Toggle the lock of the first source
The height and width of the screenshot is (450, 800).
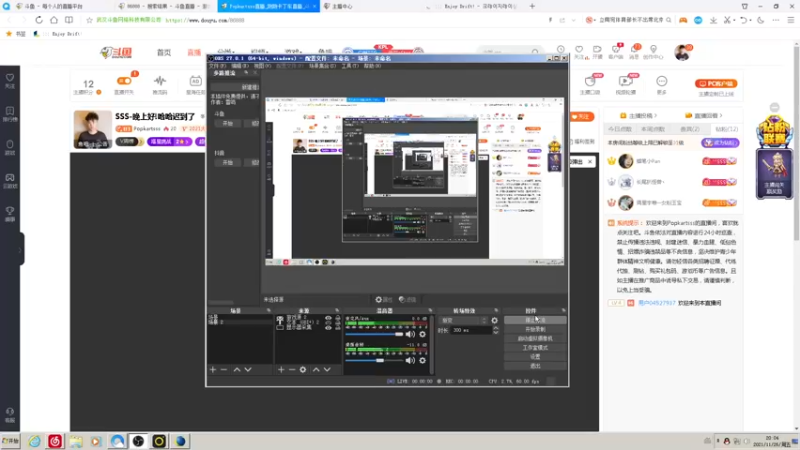pyautogui.click(x=338, y=318)
